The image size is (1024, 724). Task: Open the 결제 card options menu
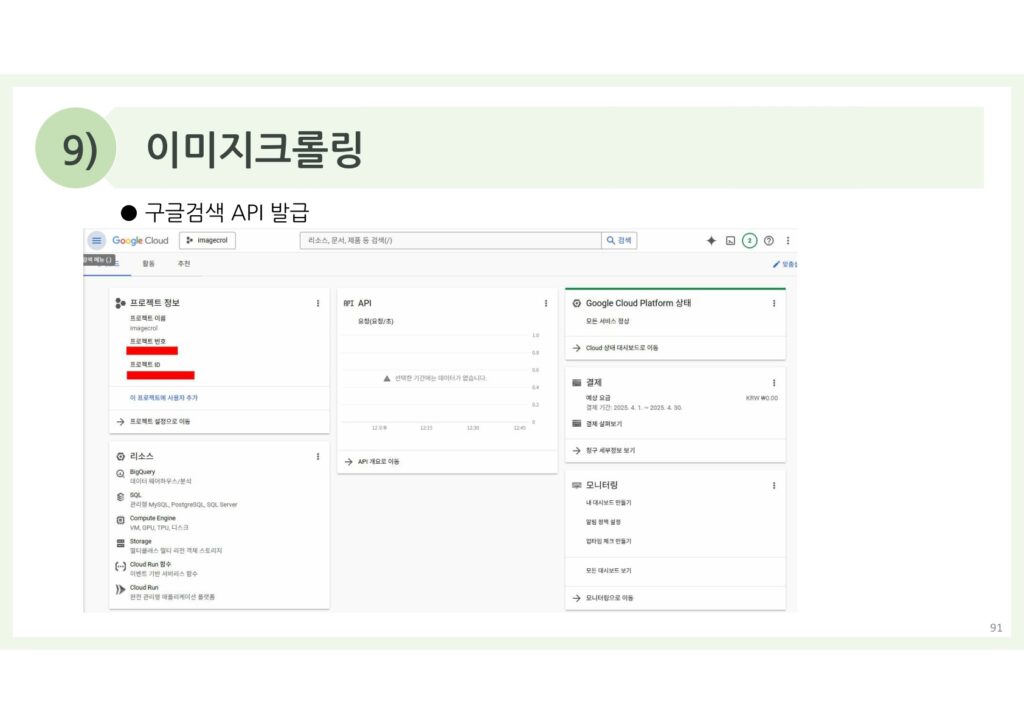coord(774,383)
